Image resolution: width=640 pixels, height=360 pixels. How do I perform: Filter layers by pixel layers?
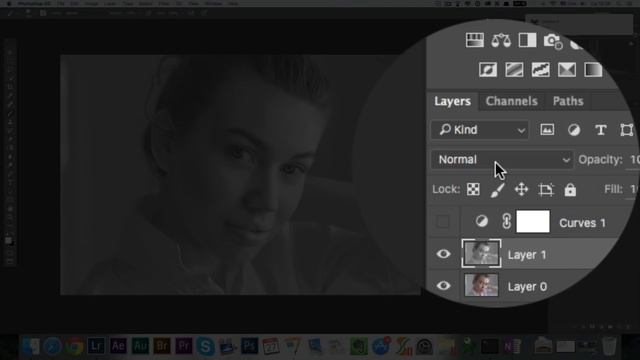(x=547, y=130)
